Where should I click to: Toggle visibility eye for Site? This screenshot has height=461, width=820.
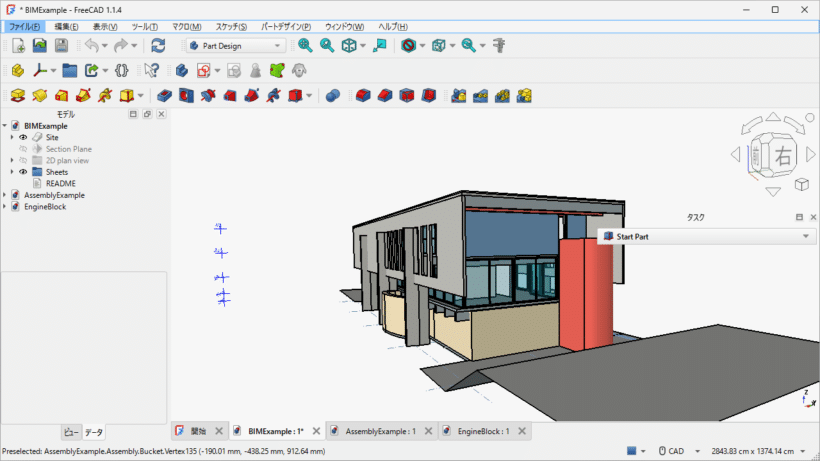(x=23, y=137)
